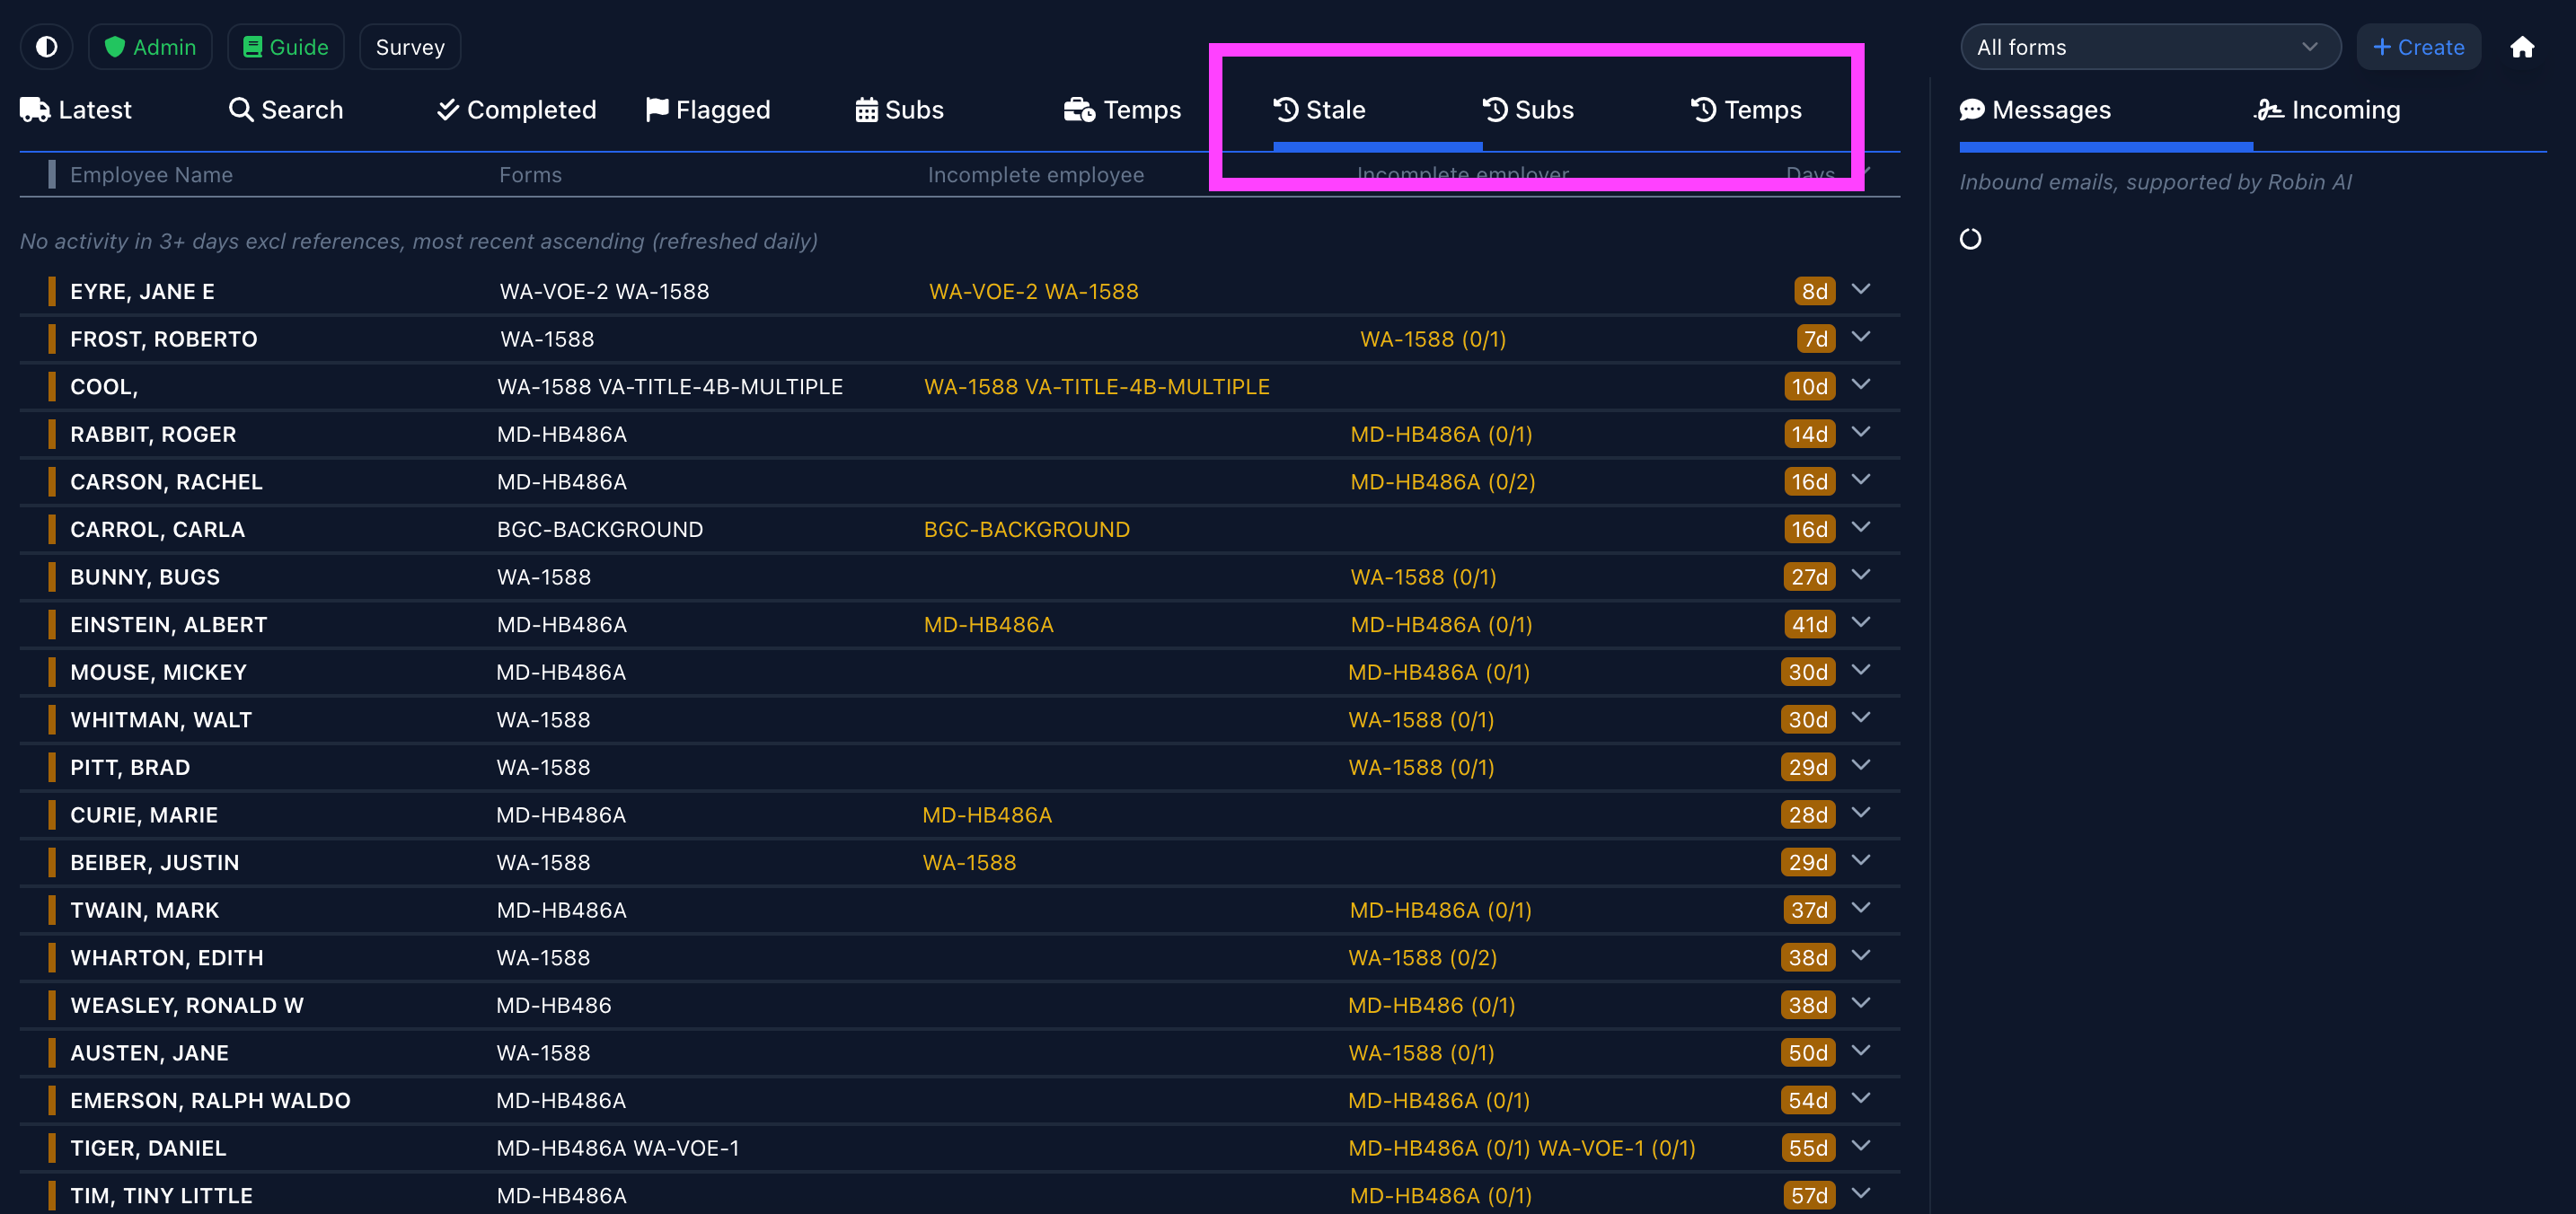The height and width of the screenshot is (1214, 2576).
Task: Click the orange marker beside FROST, ROBERTO
Action: point(51,339)
